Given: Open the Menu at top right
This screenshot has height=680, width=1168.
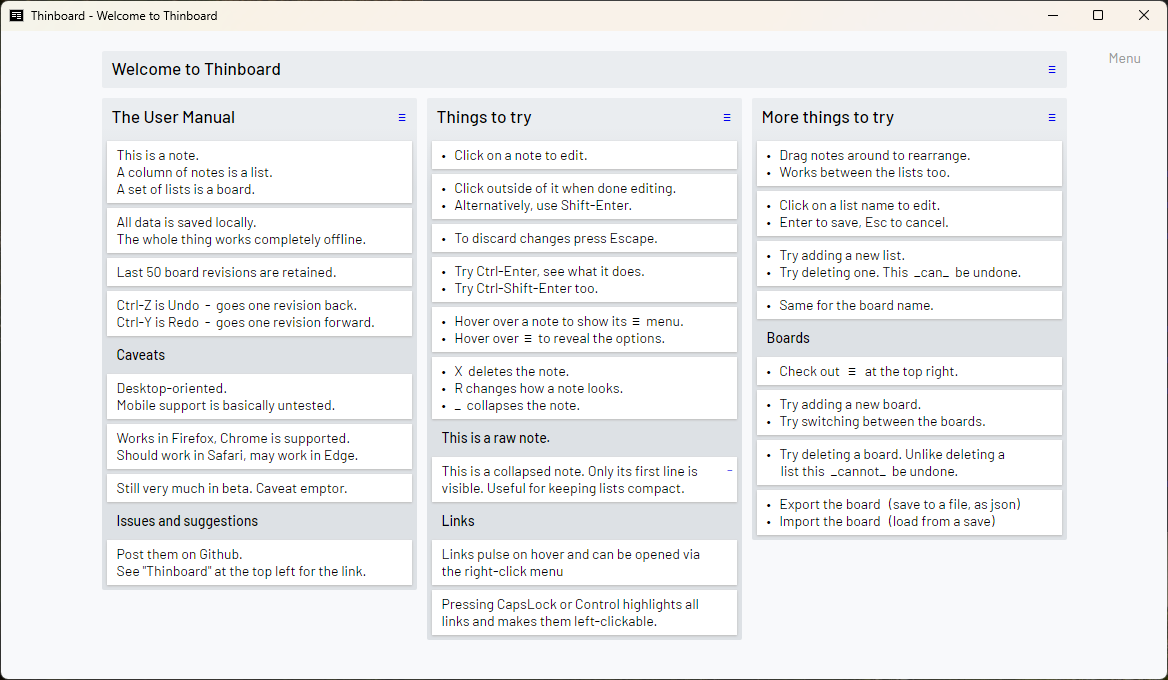Looking at the screenshot, I should coord(1124,58).
